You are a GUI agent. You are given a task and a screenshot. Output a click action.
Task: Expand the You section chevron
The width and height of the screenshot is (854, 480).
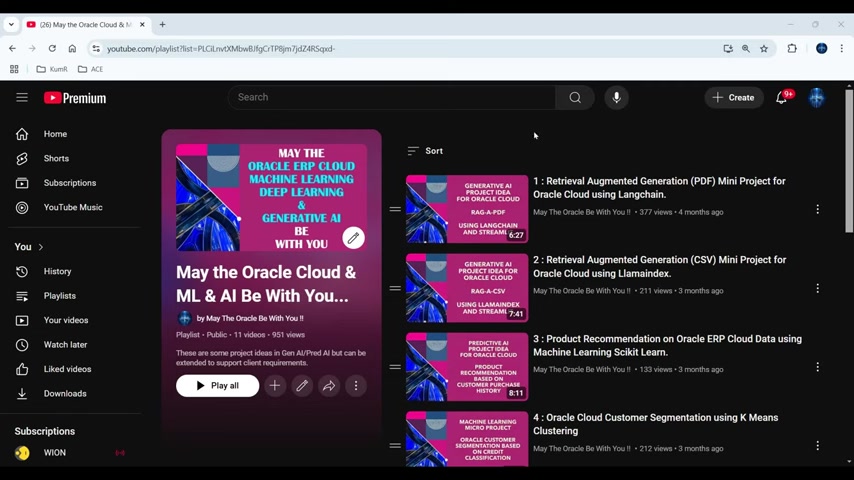[41, 247]
